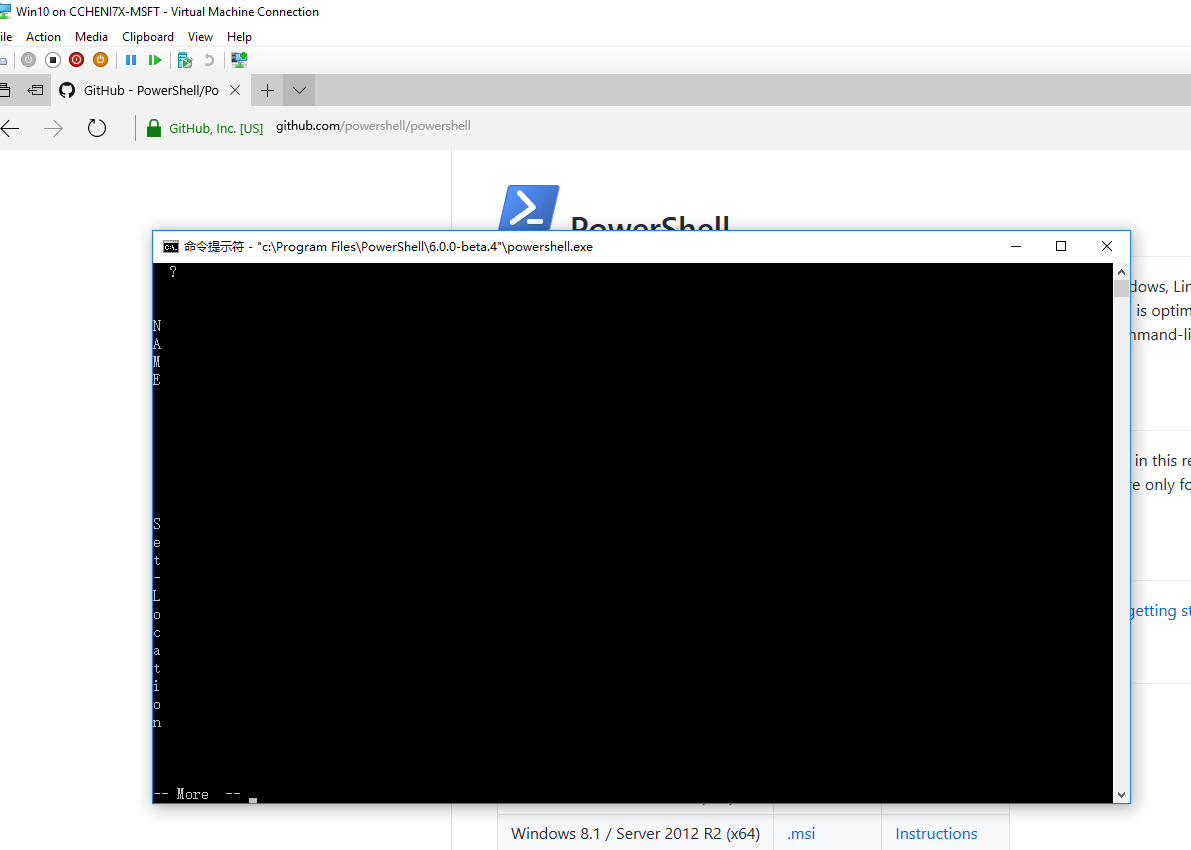Go forward in the browser

pos(53,128)
